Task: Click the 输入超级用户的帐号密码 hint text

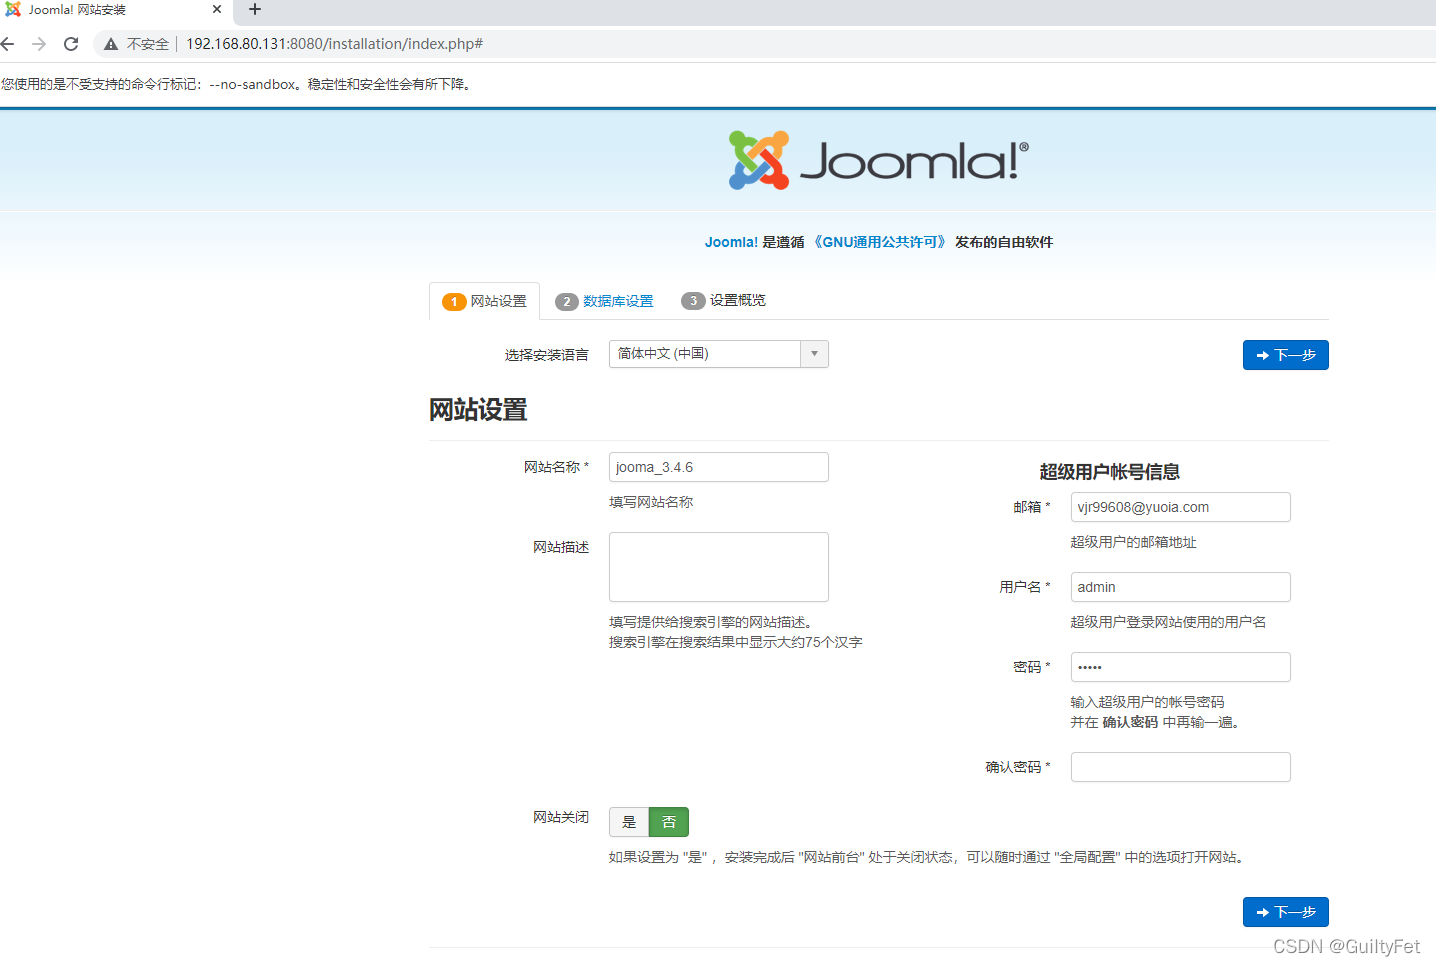Action: click(x=1147, y=702)
